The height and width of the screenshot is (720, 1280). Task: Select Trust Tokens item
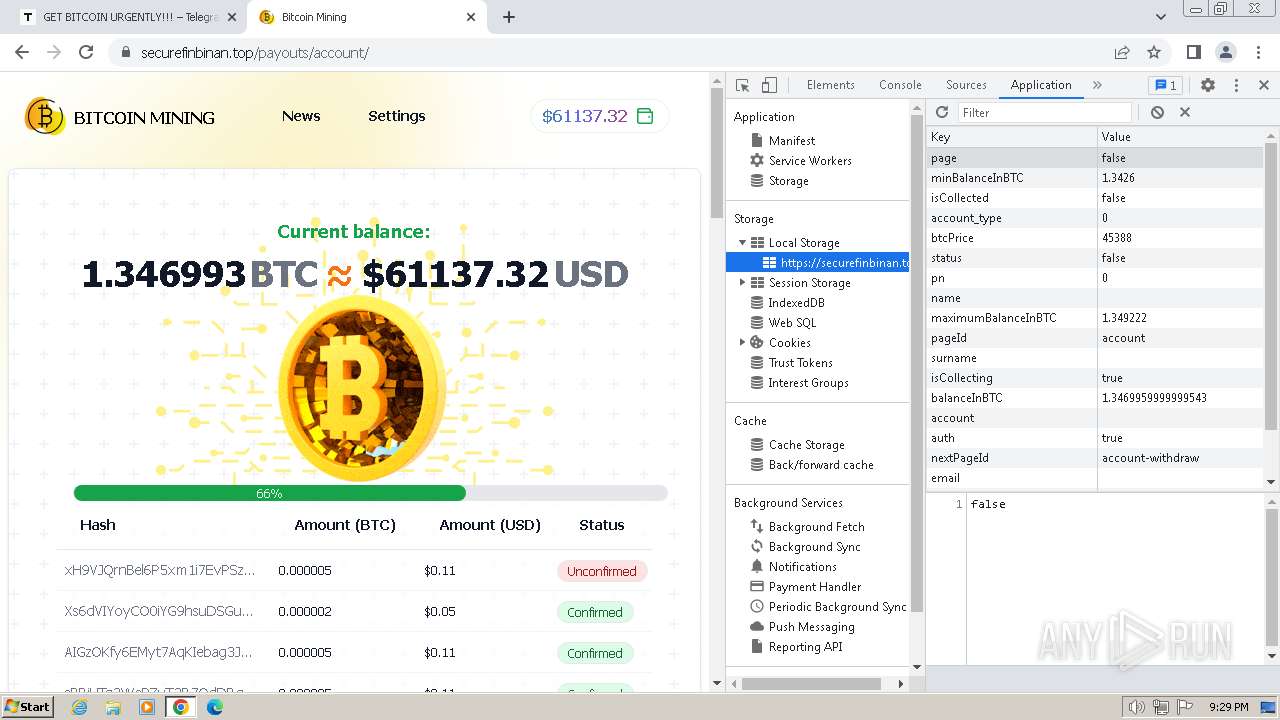coord(800,363)
